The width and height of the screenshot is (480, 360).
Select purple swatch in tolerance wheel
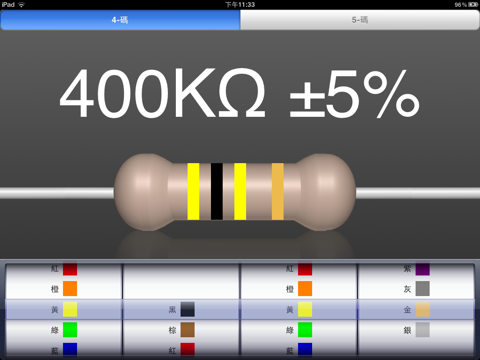[x=423, y=269]
